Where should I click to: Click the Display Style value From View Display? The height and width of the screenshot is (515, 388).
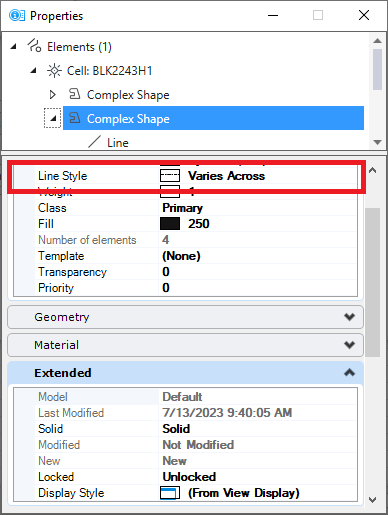[244, 493]
